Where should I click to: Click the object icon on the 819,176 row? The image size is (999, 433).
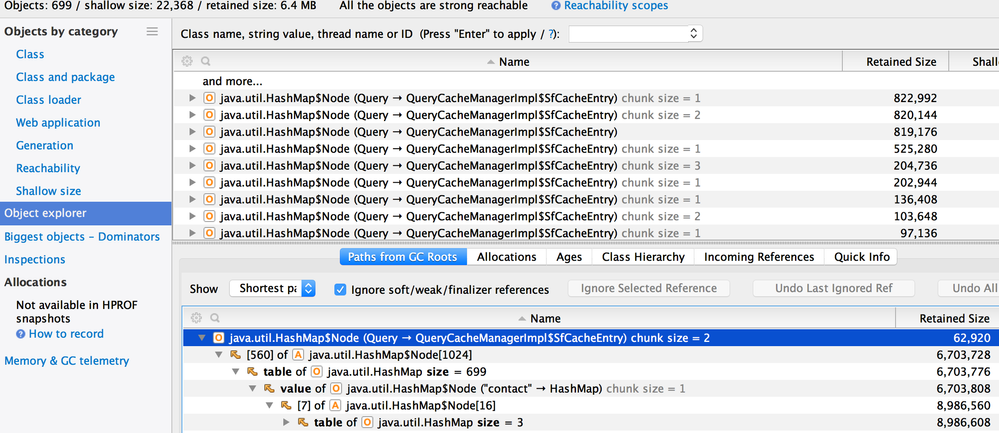point(209,132)
